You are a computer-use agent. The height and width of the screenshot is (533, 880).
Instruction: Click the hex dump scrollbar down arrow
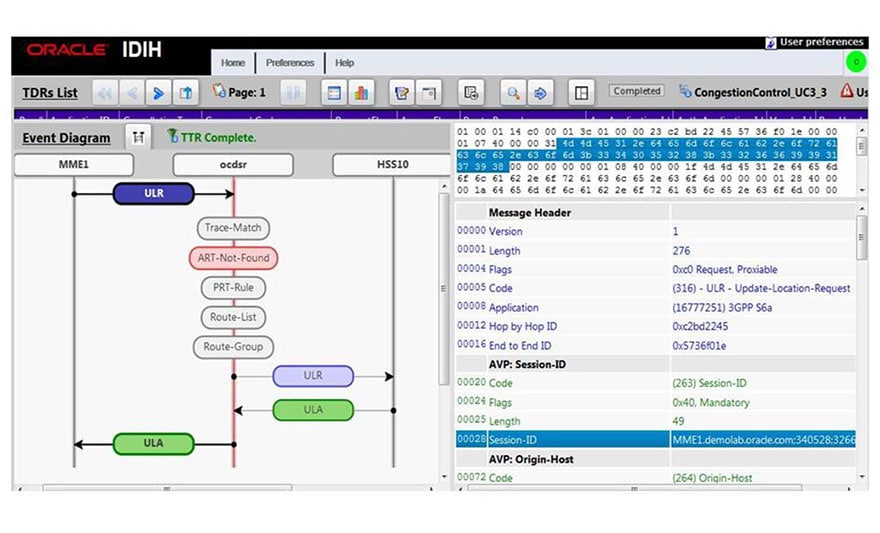[x=862, y=190]
